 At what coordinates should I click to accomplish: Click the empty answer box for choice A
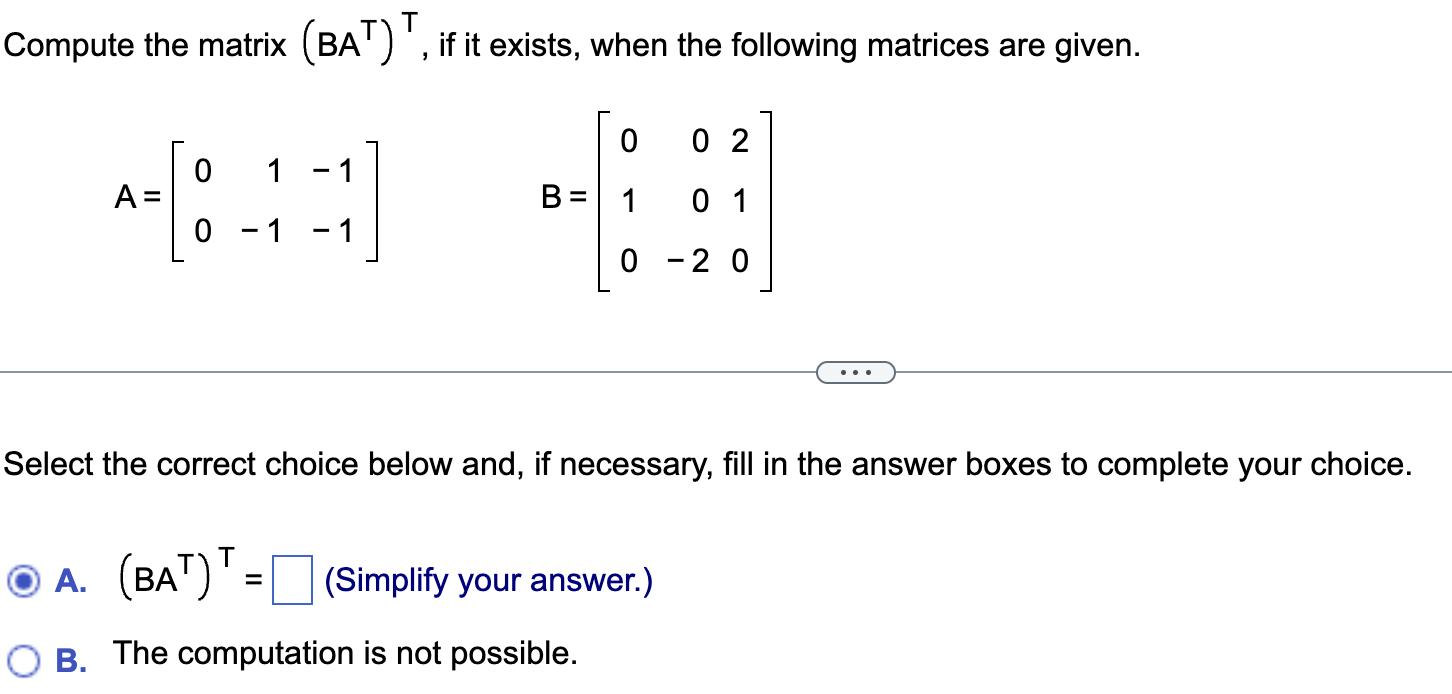coord(290,578)
